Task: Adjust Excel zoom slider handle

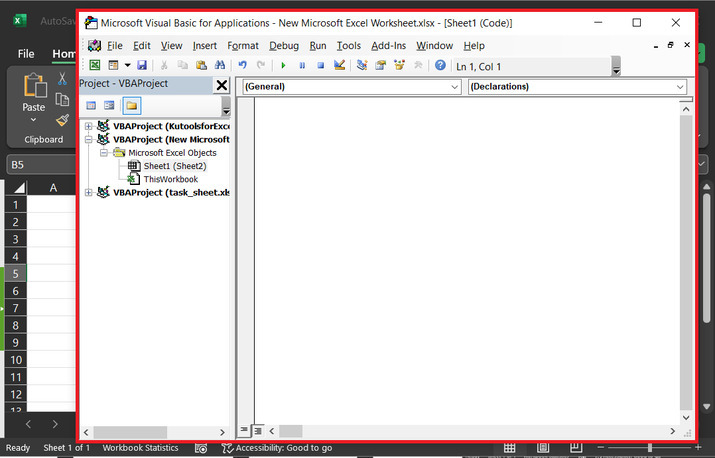Action: (x=650, y=448)
